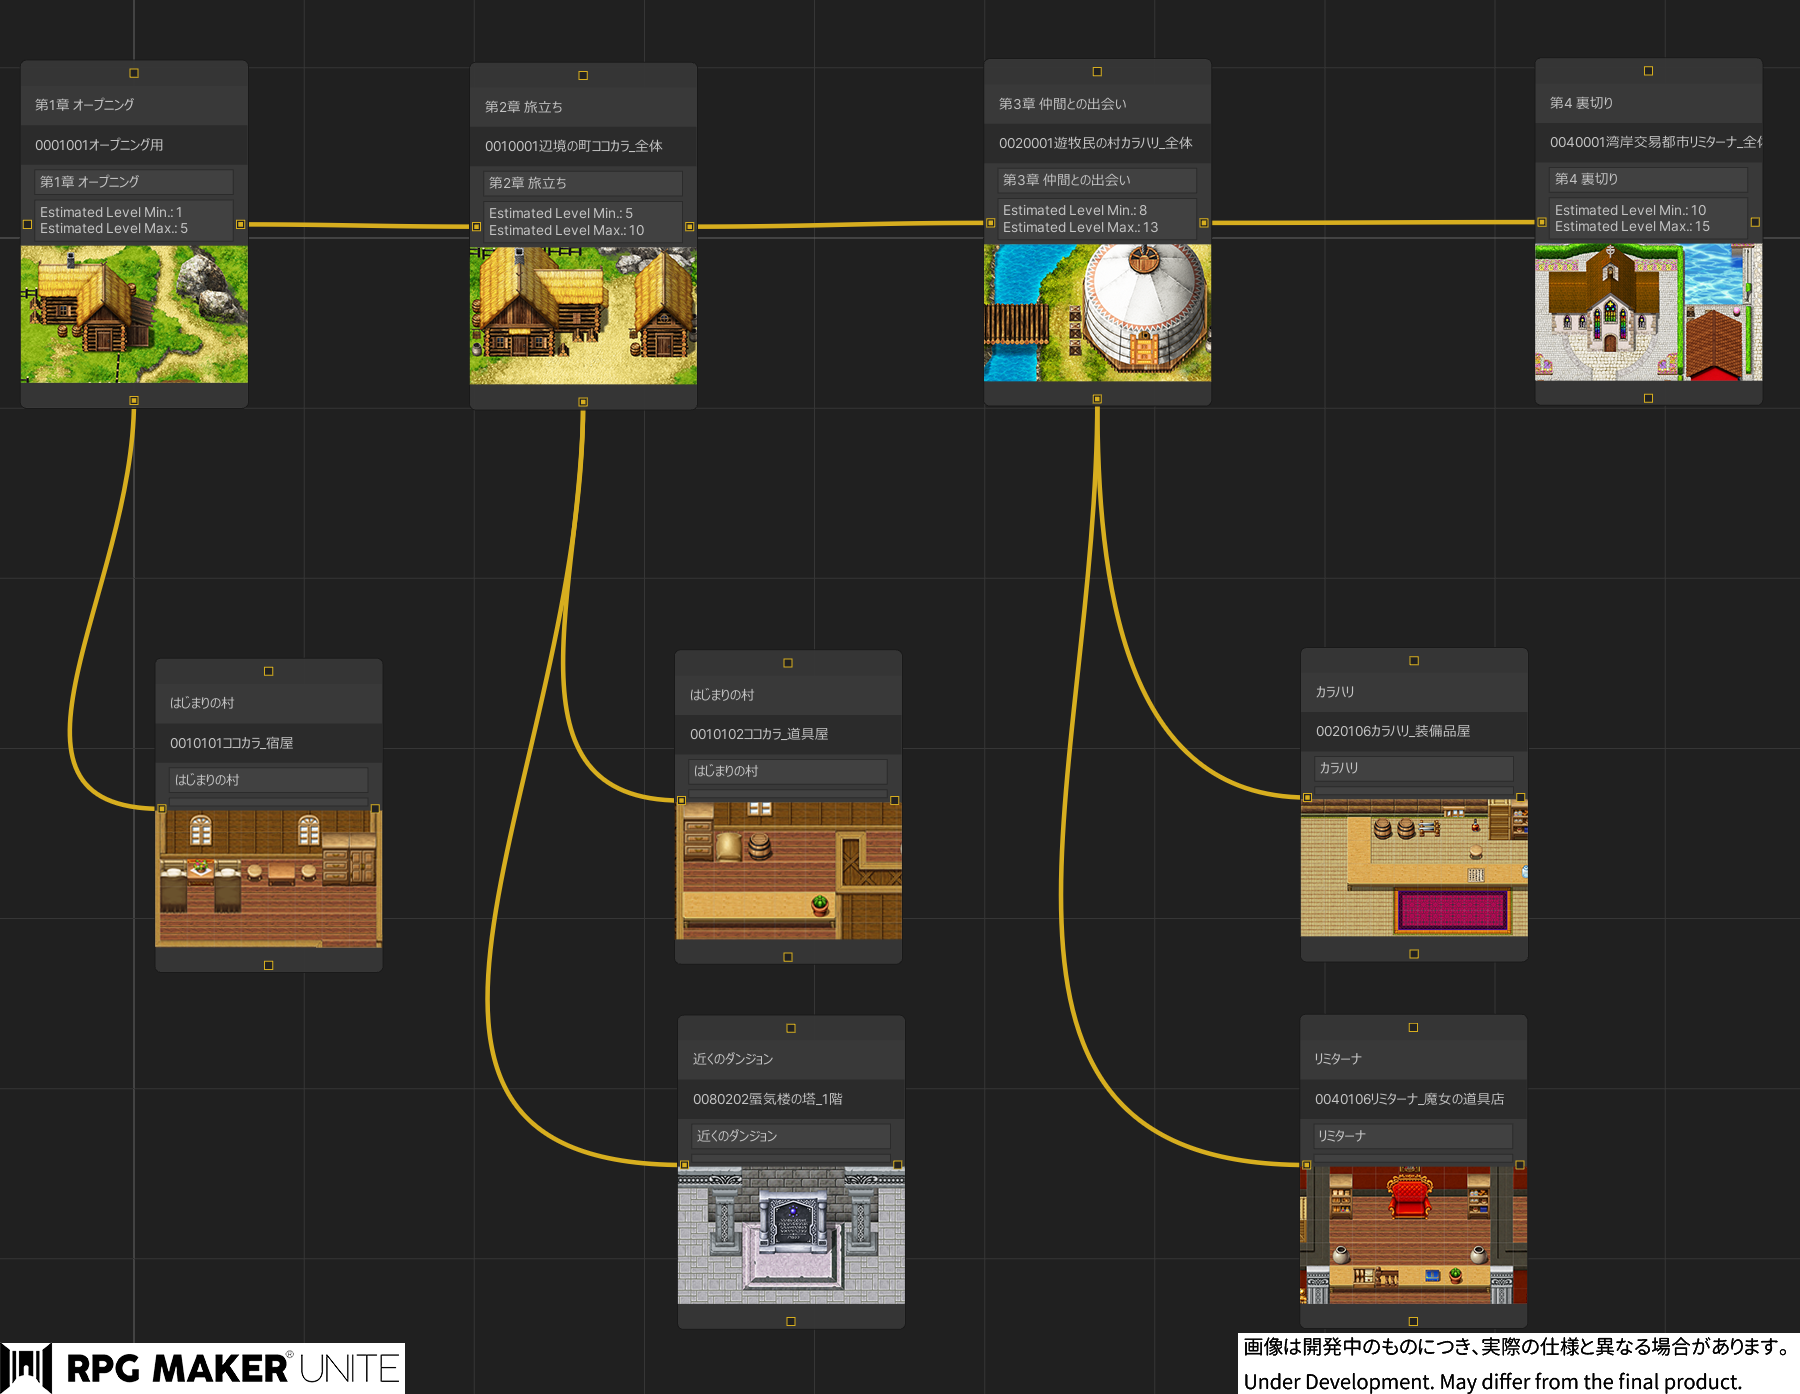This screenshot has width=1800, height=1394.
Task: Select the カラハリ name field in equipment shop node
Action: pos(1413,768)
